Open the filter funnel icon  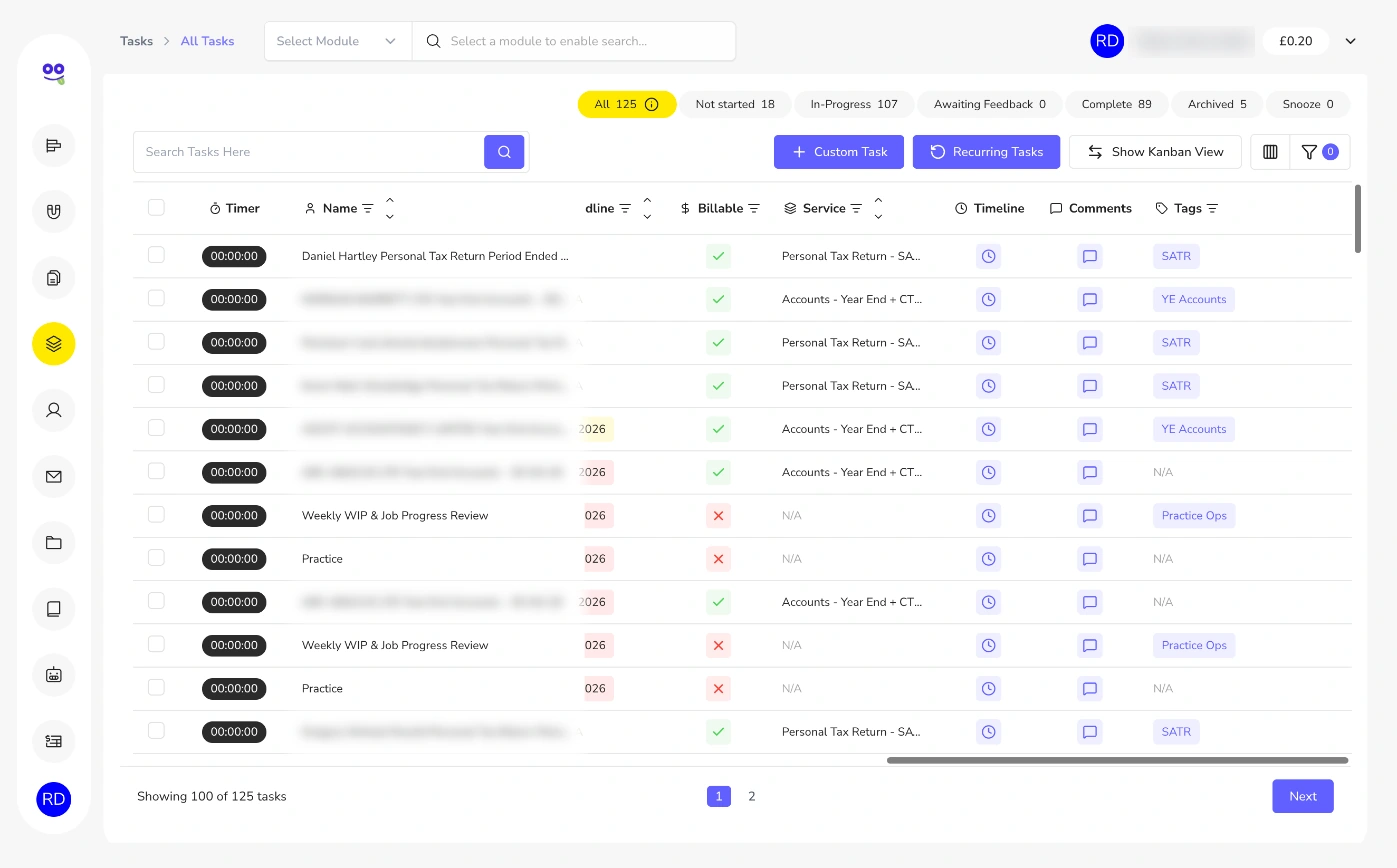[1319, 152]
